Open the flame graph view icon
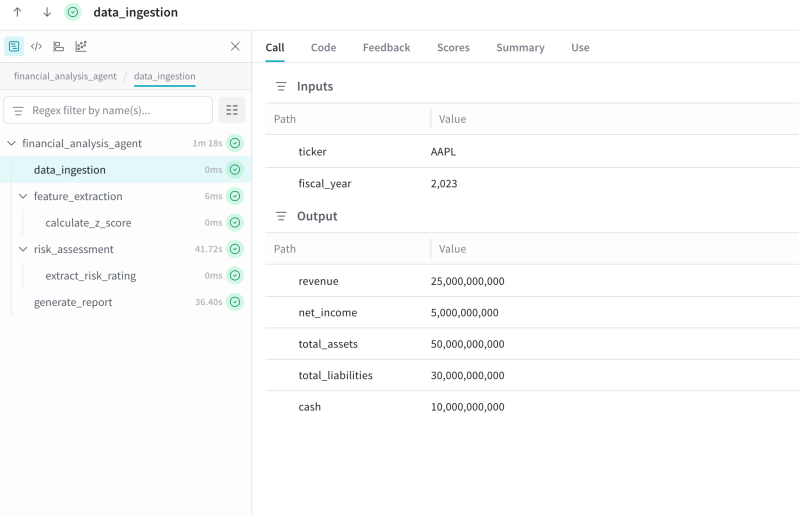The width and height of the screenshot is (799, 516). [x=59, y=46]
